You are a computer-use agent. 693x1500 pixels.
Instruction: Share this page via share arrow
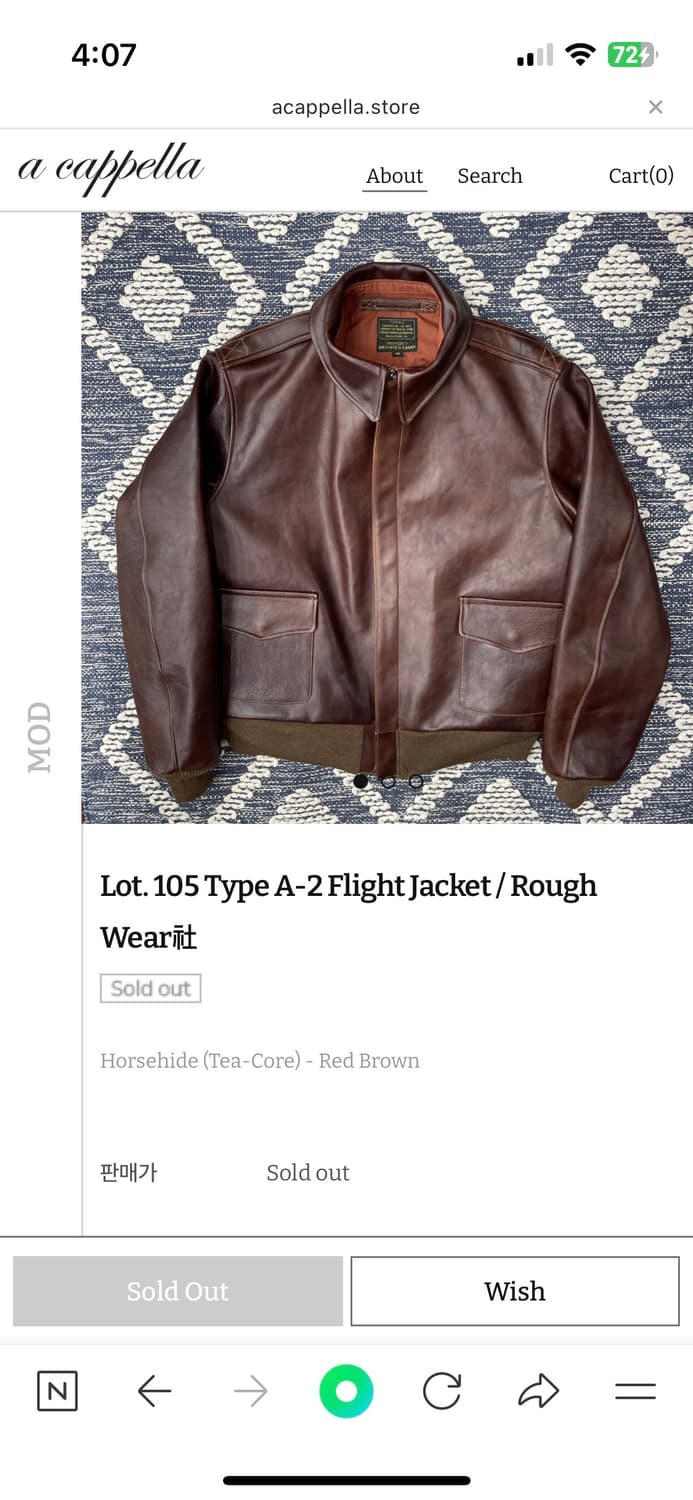click(538, 1391)
